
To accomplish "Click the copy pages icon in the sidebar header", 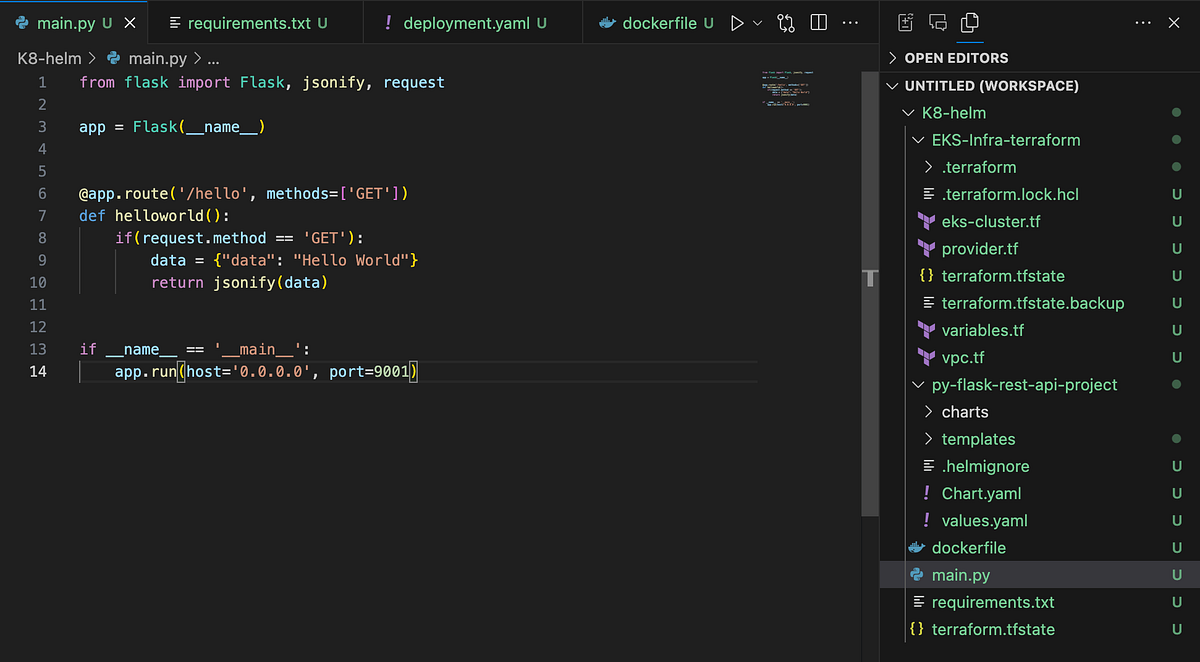I will click(x=970, y=22).
